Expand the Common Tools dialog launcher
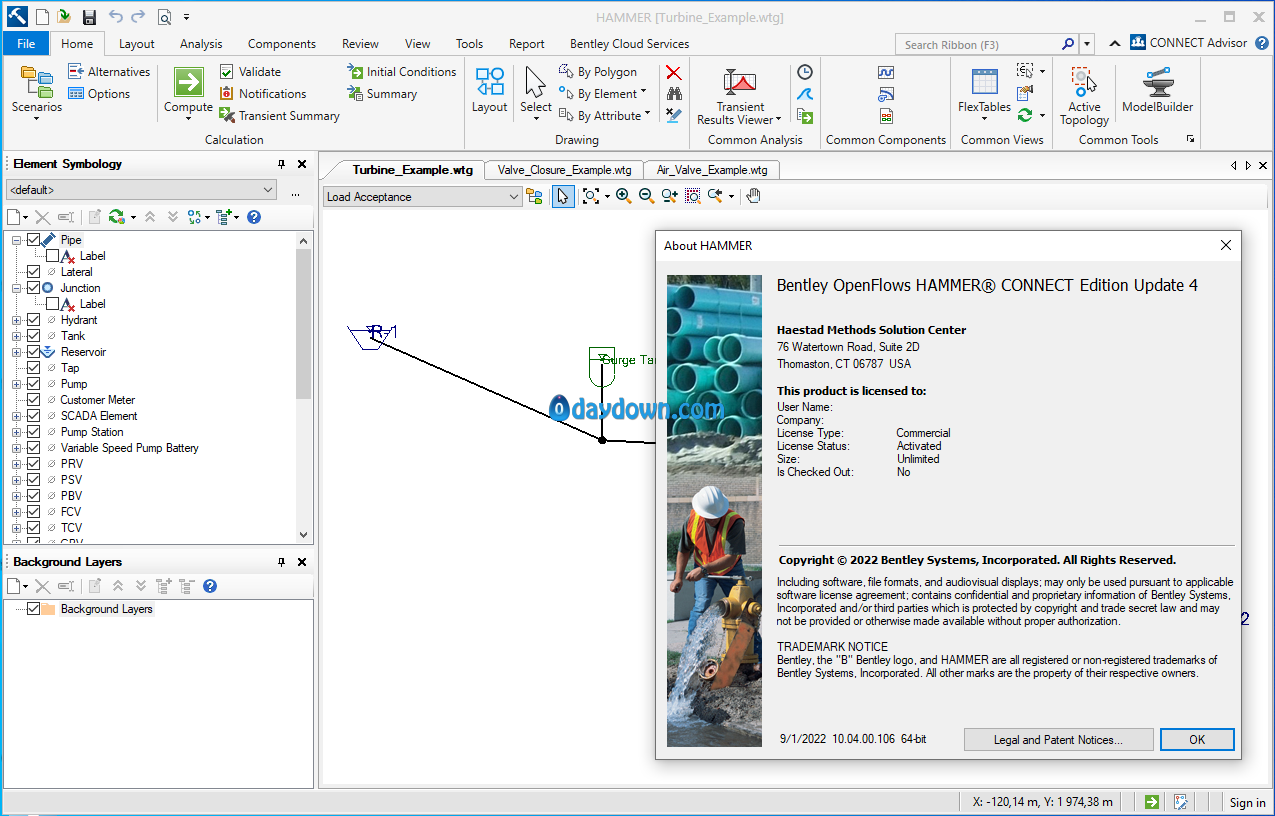This screenshot has height=816, width=1275. coord(1190,140)
